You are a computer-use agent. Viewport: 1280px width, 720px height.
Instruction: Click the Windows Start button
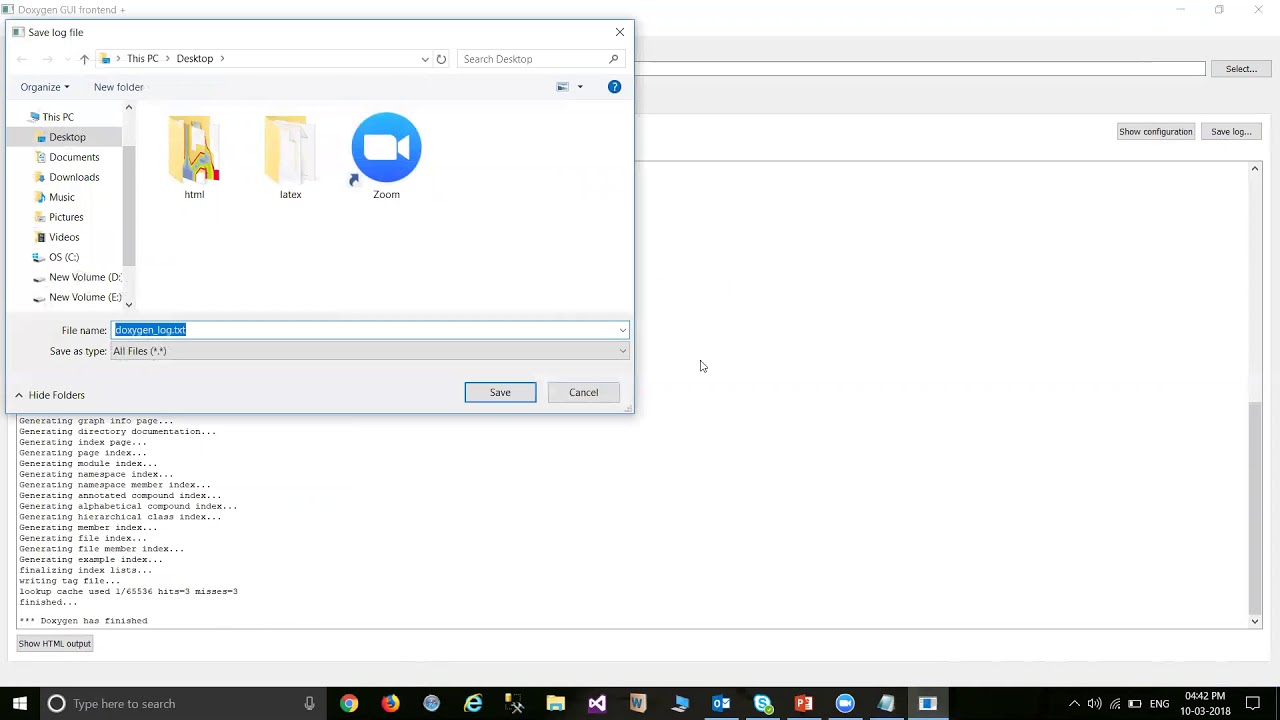[x=20, y=704]
